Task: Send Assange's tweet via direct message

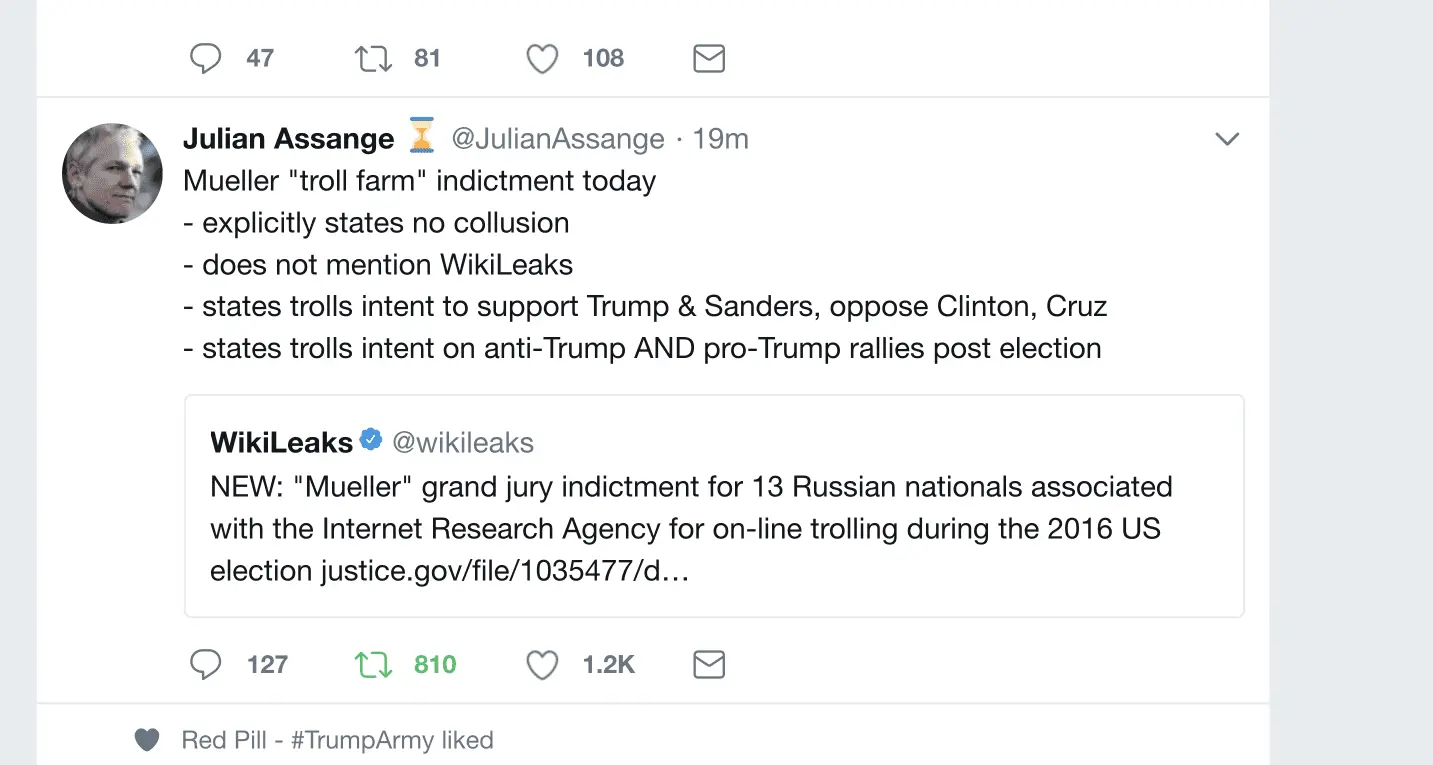Action: pyautogui.click(x=709, y=665)
